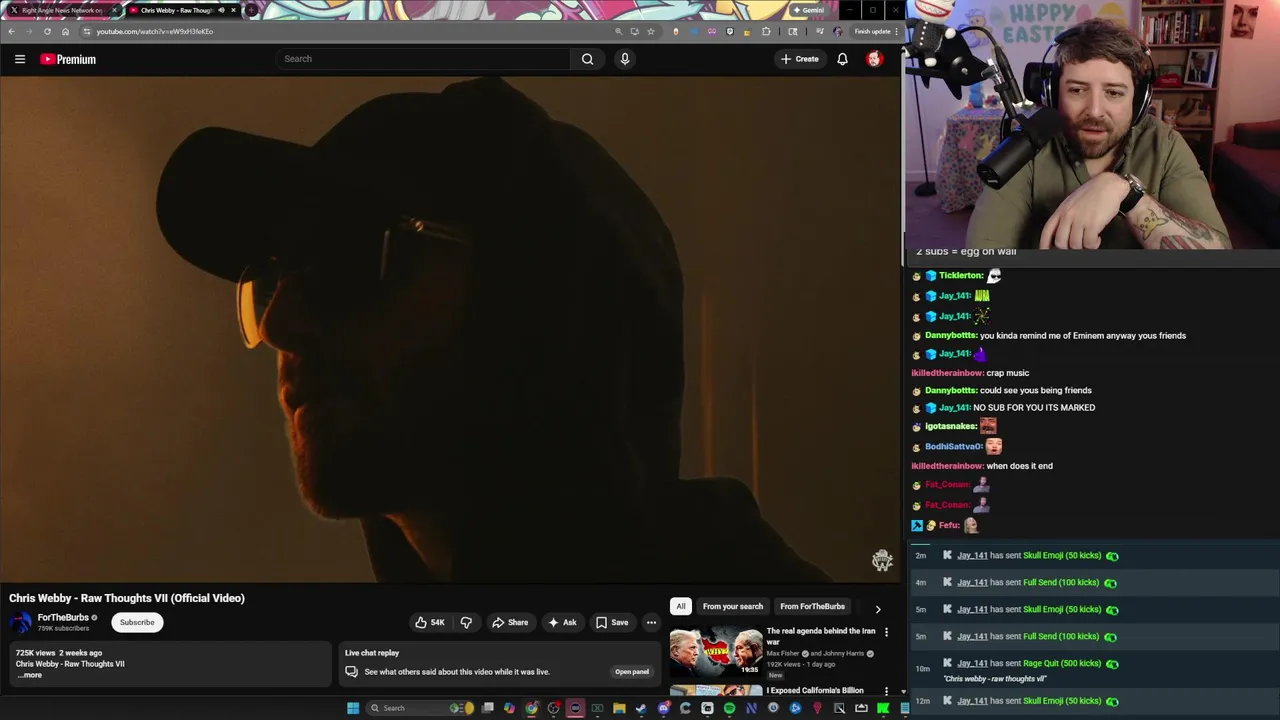The width and height of the screenshot is (1280, 720).
Task: Open the Gemini button in browser
Action: pyautogui.click(x=808, y=10)
